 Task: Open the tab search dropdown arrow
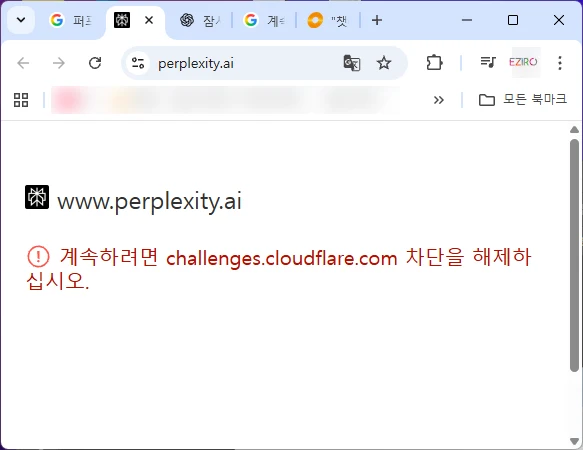click(x=21, y=20)
